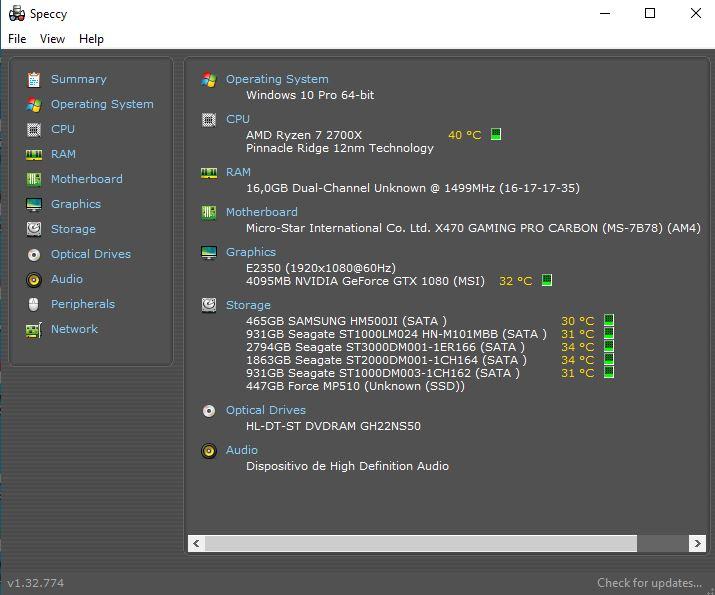This screenshot has height=595, width=715.
Task: Click the Operating System Windows-flag icon in sidebar
Action: 34,104
